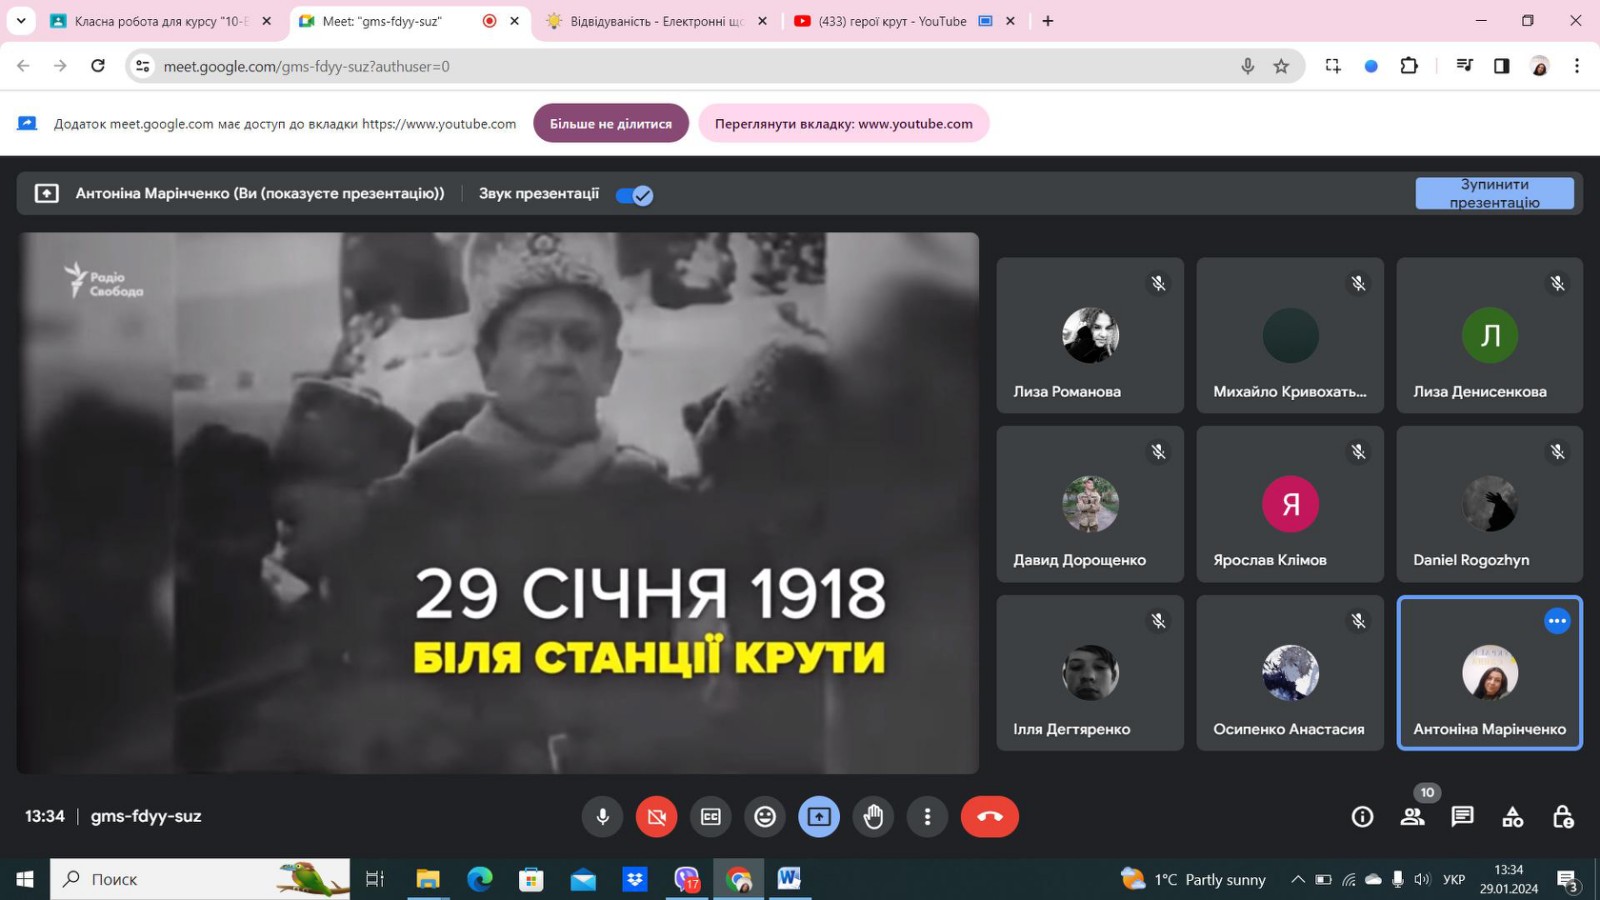Expand the hidden system tray icons
Viewport: 1600px width, 900px height.
coord(1297,879)
